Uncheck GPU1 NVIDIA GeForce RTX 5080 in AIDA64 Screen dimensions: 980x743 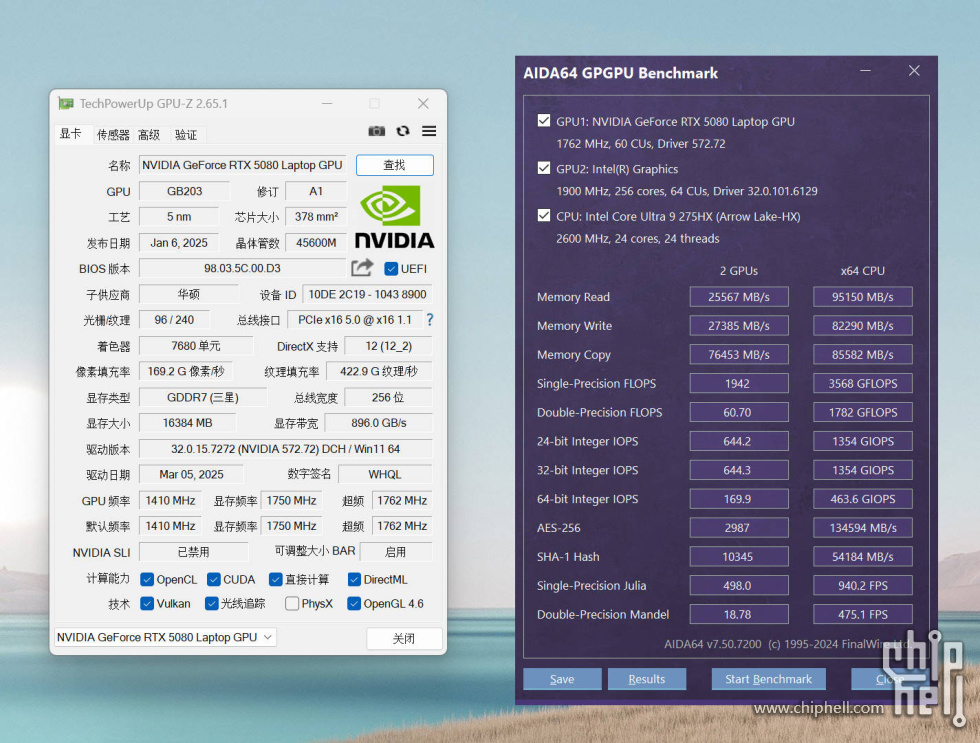(544, 121)
